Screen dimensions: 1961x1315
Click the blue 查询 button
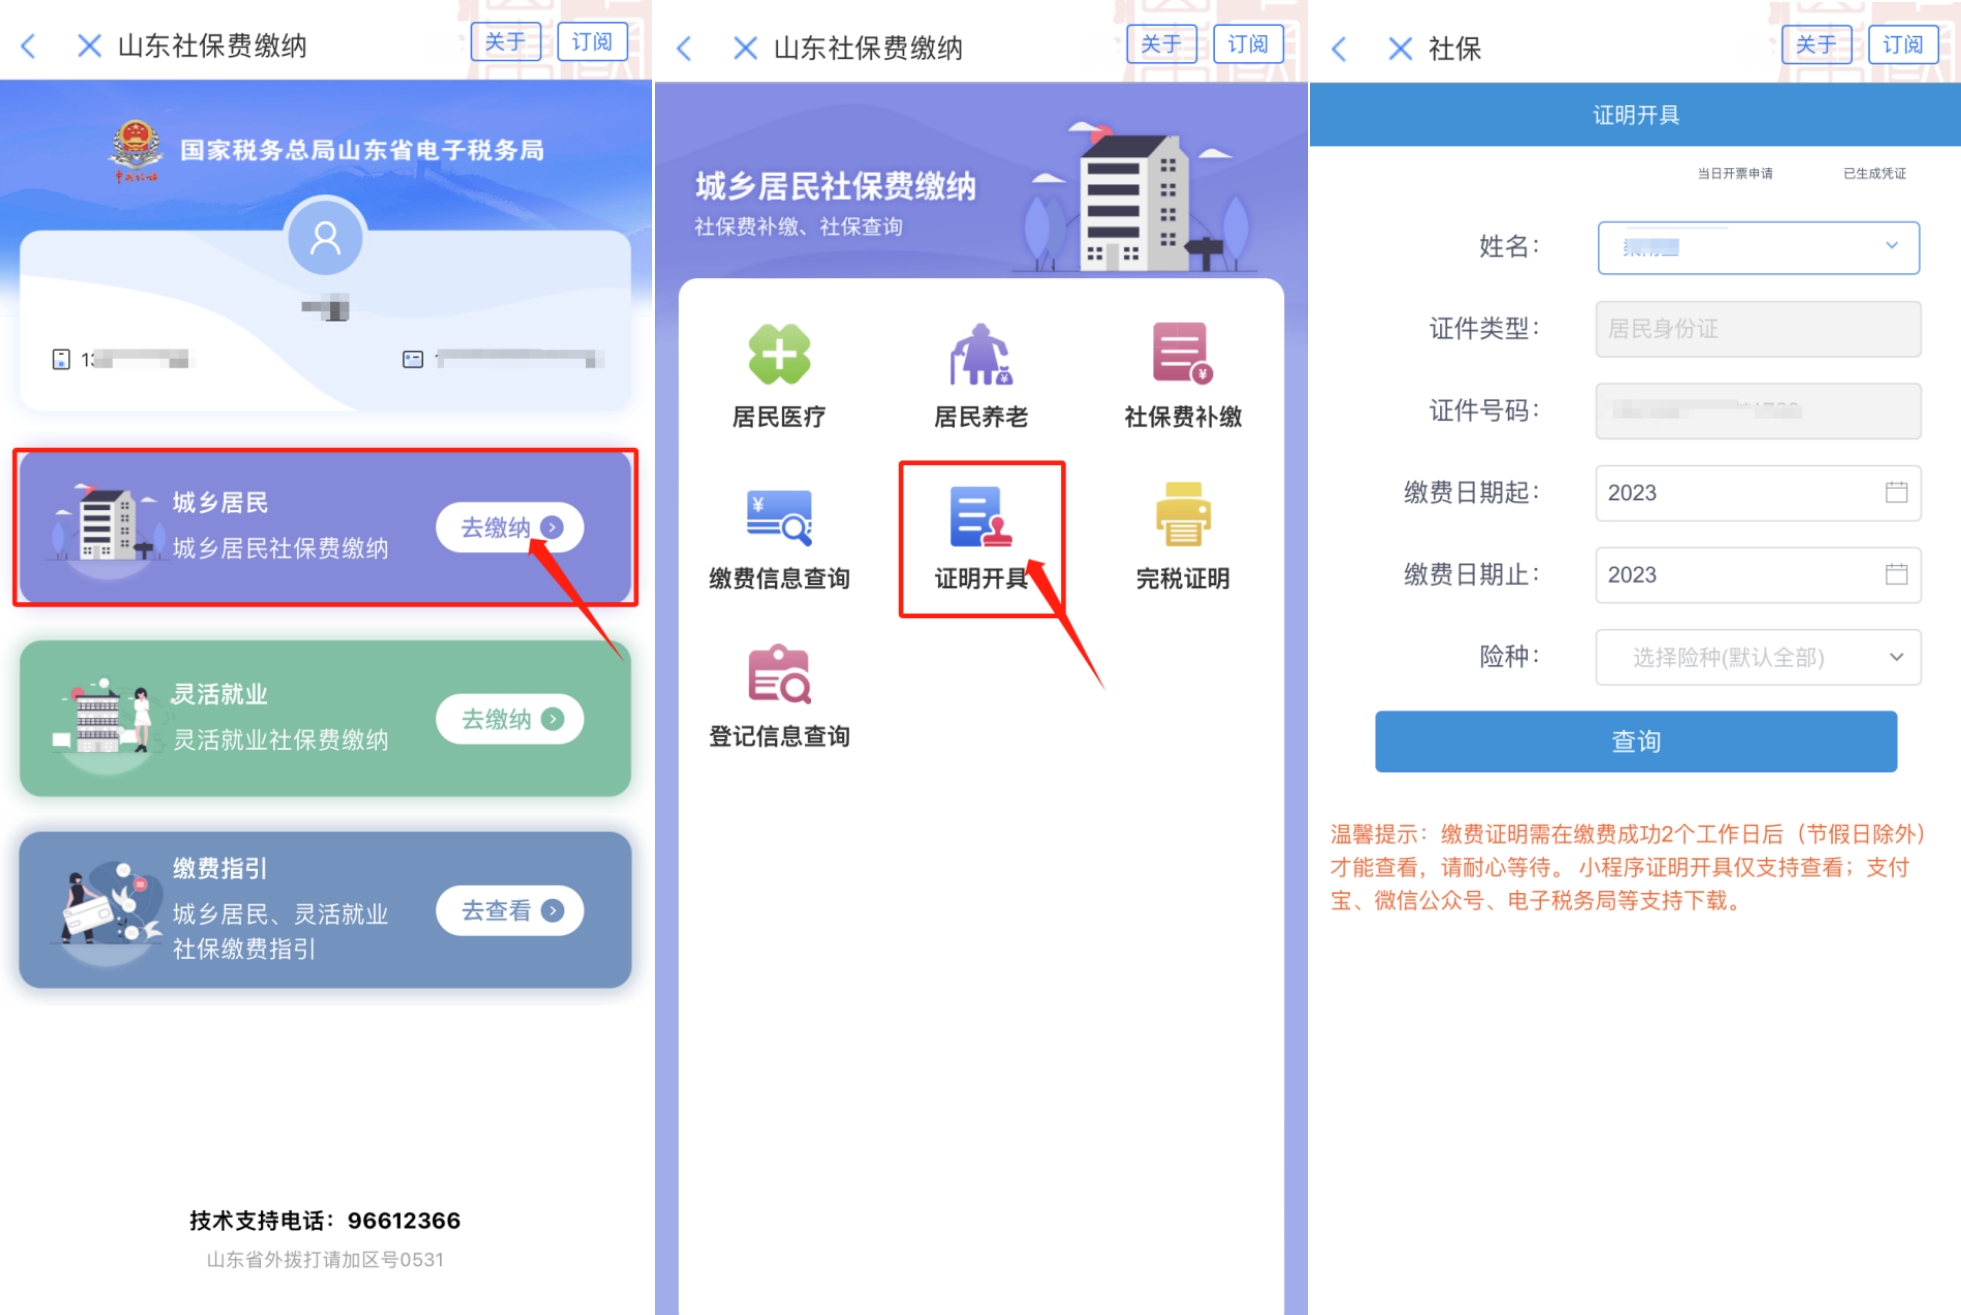[1635, 741]
